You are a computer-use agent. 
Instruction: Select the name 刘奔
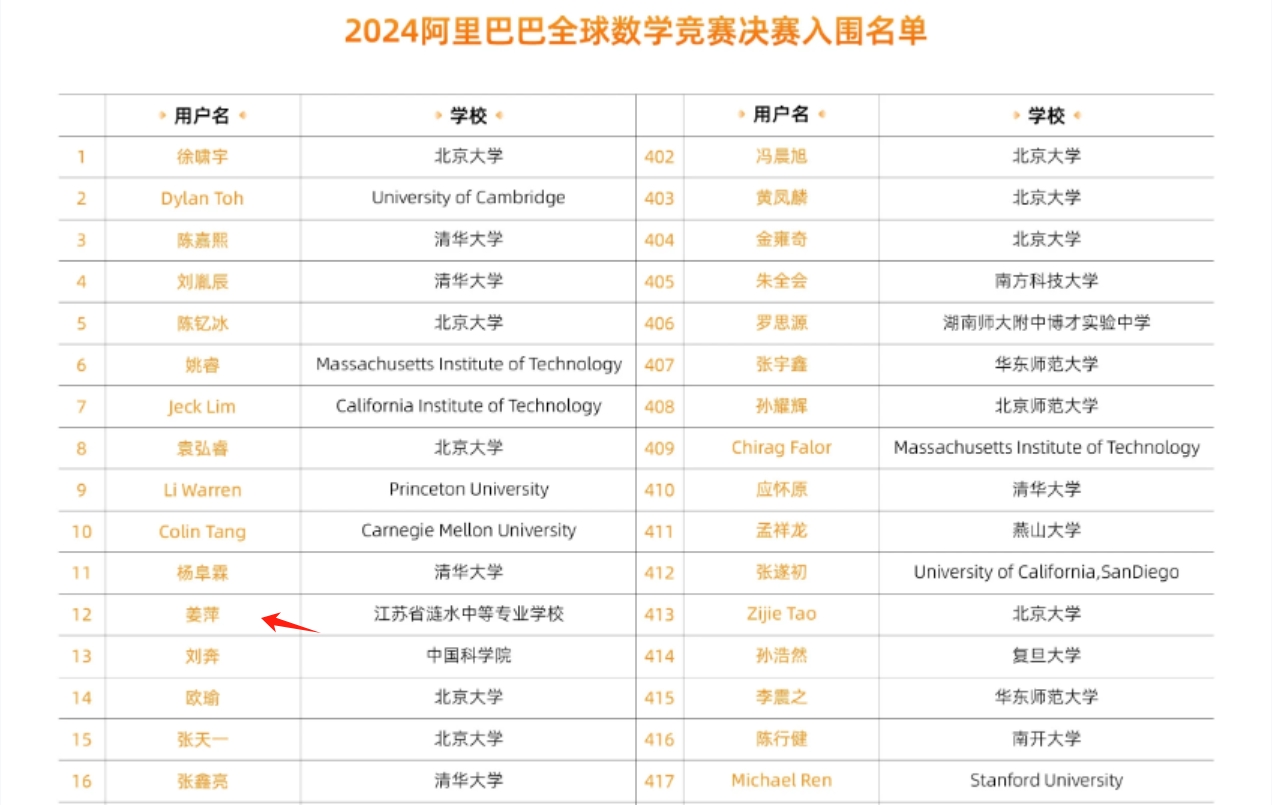202,656
